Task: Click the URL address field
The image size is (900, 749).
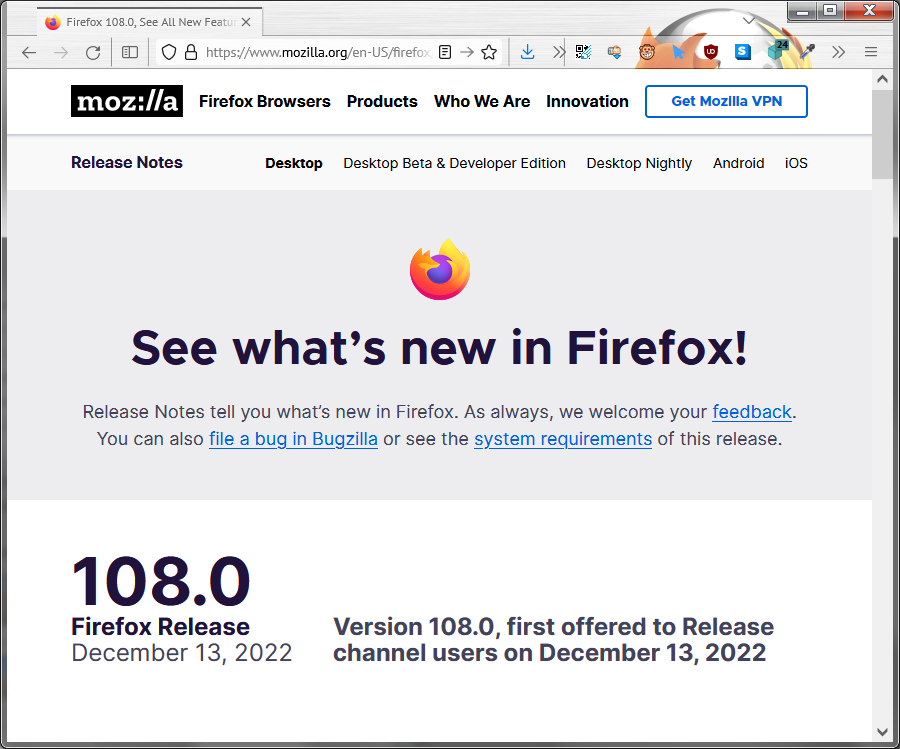Action: pos(317,52)
